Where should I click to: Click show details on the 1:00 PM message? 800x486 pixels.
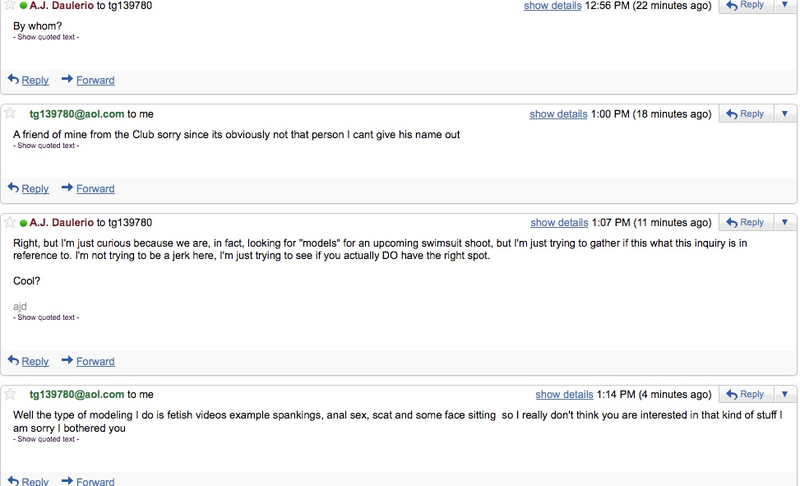[x=558, y=114]
